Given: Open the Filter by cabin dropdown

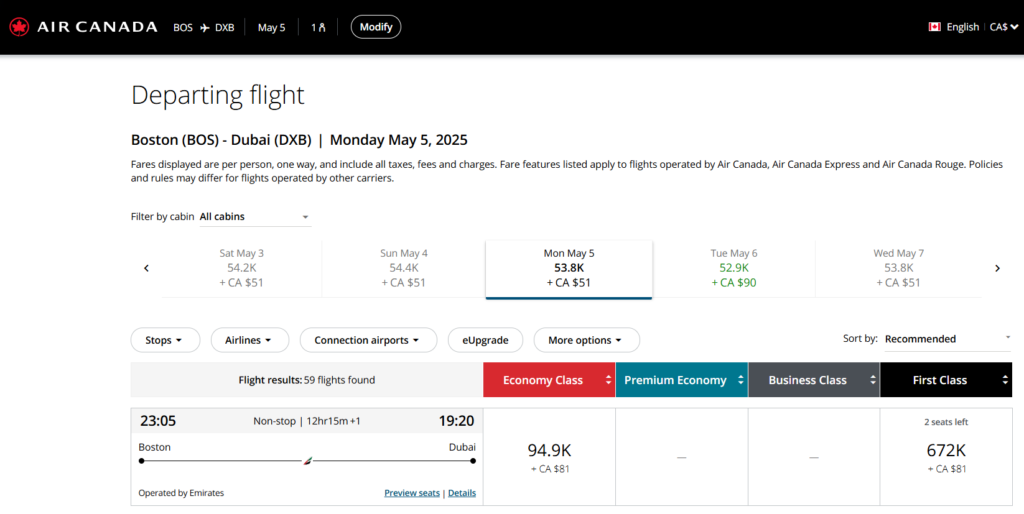Looking at the screenshot, I should (x=255, y=217).
